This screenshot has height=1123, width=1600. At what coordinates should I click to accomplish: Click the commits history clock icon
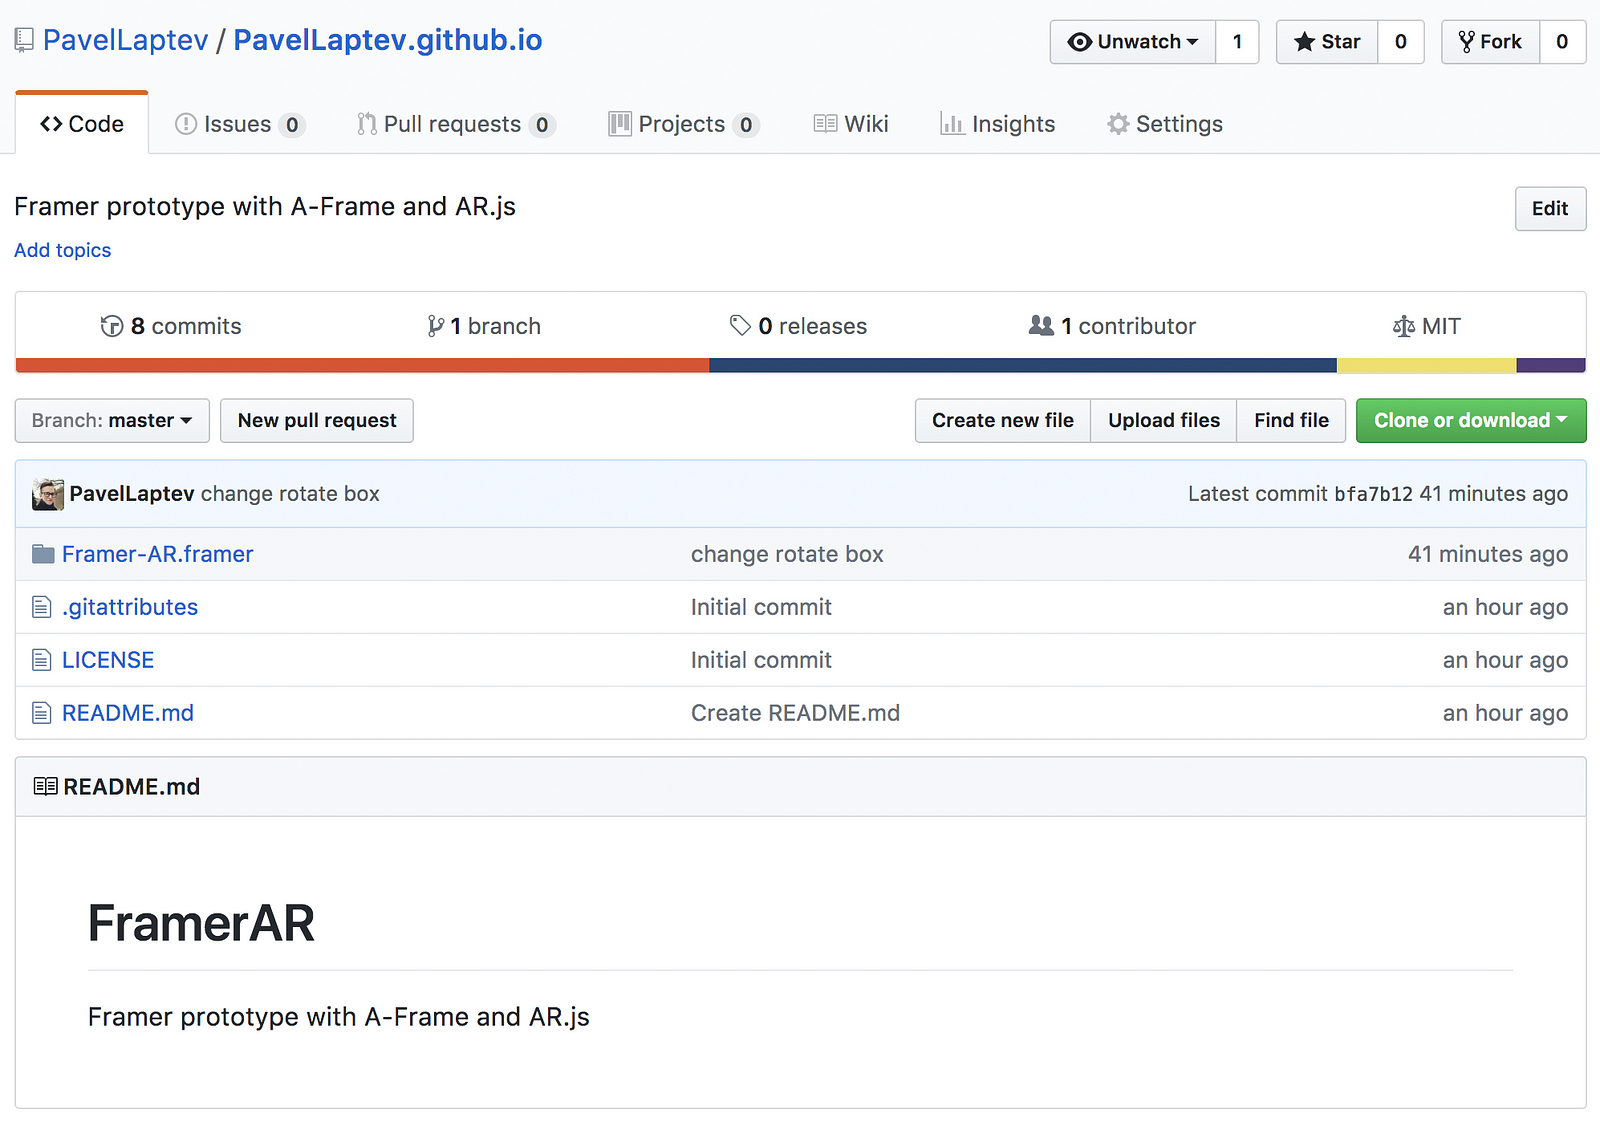(x=112, y=326)
